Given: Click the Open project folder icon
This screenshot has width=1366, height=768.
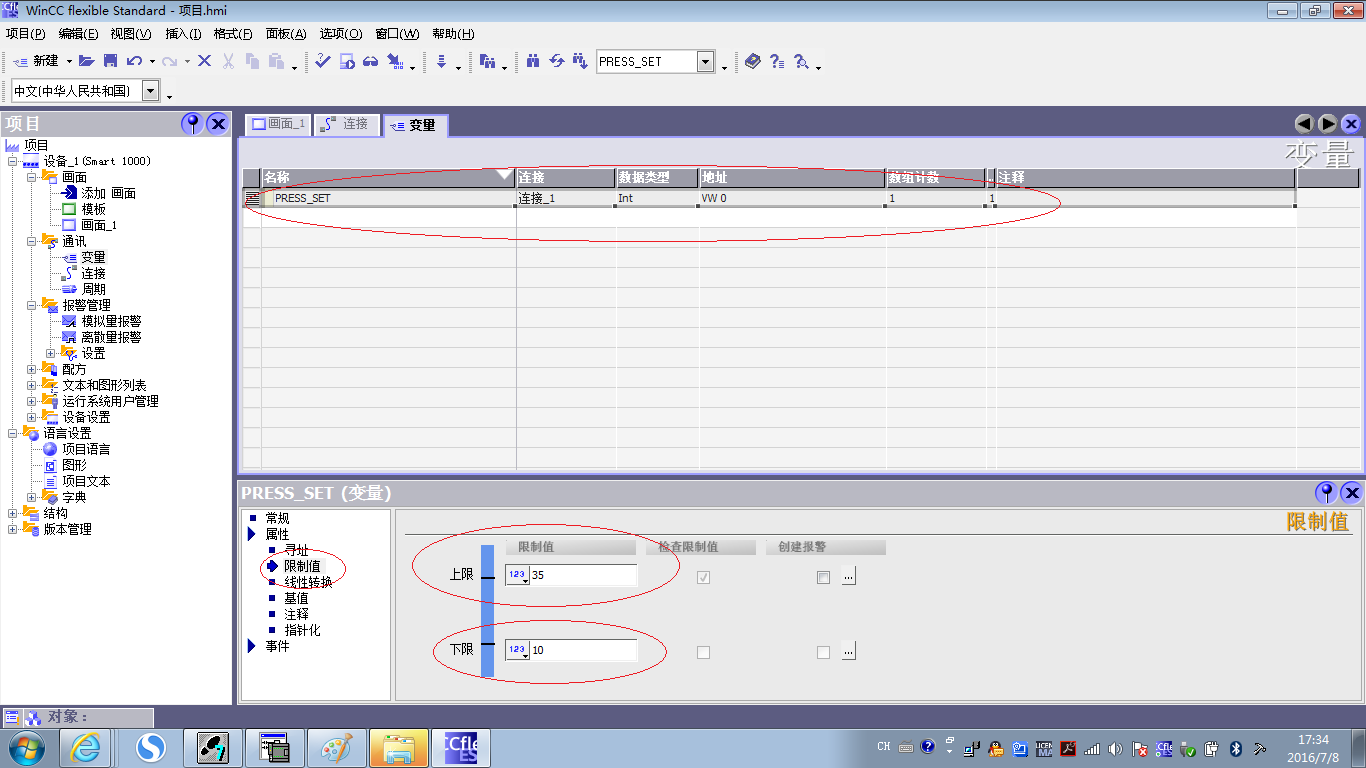Looking at the screenshot, I should 86,61.
